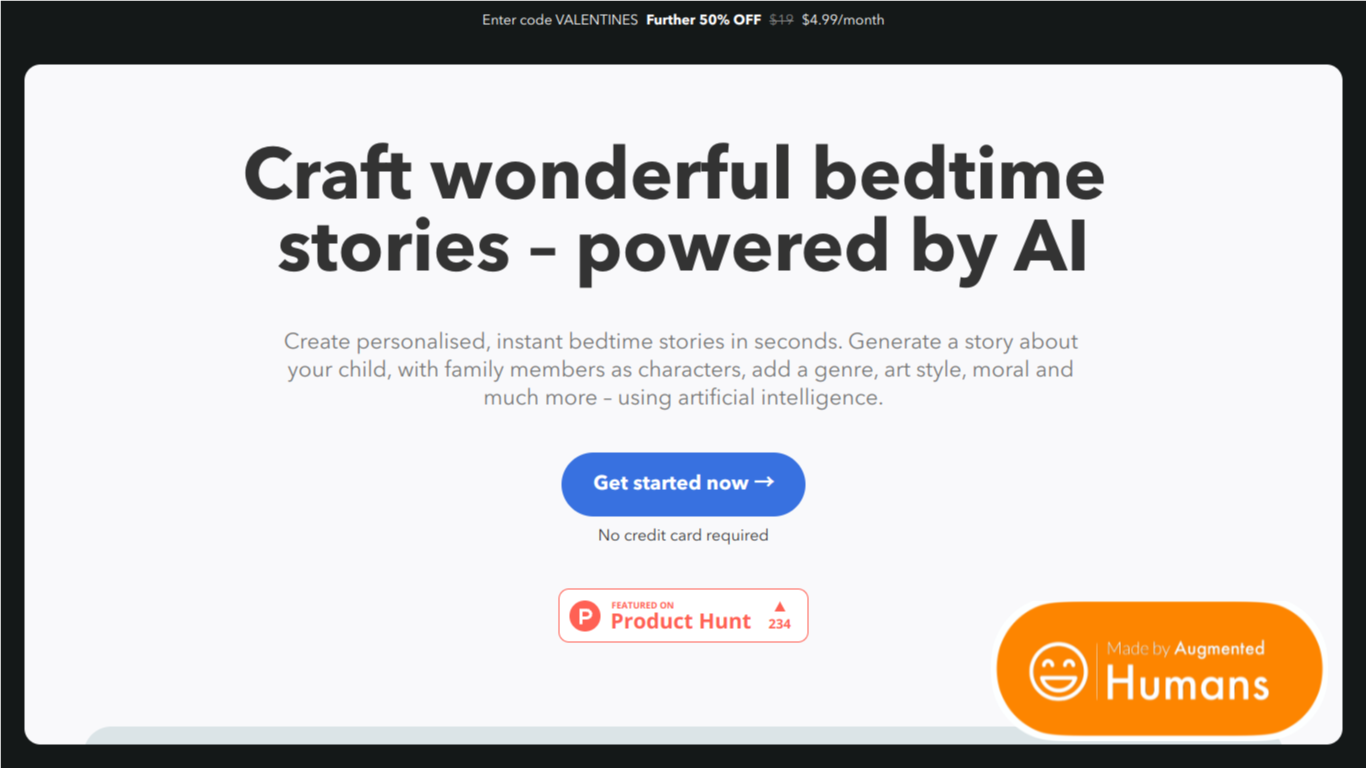Viewport: 1366px width, 768px height.
Task: Open the Featured on Product Hunt badge
Action: pyautogui.click(x=683, y=615)
